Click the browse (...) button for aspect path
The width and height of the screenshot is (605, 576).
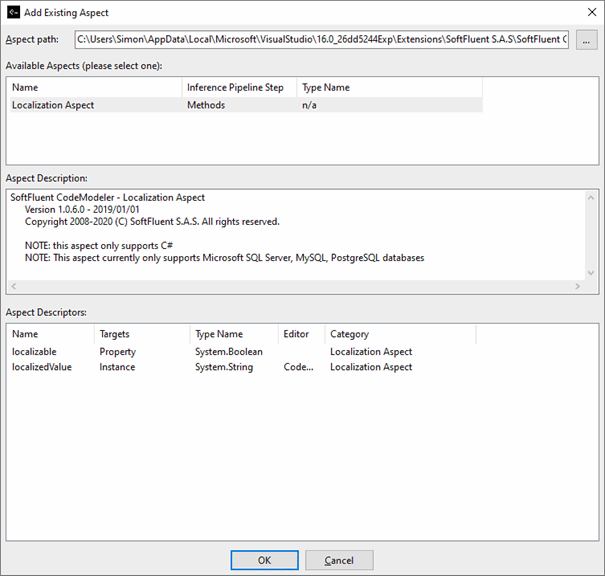tap(587, 40)
